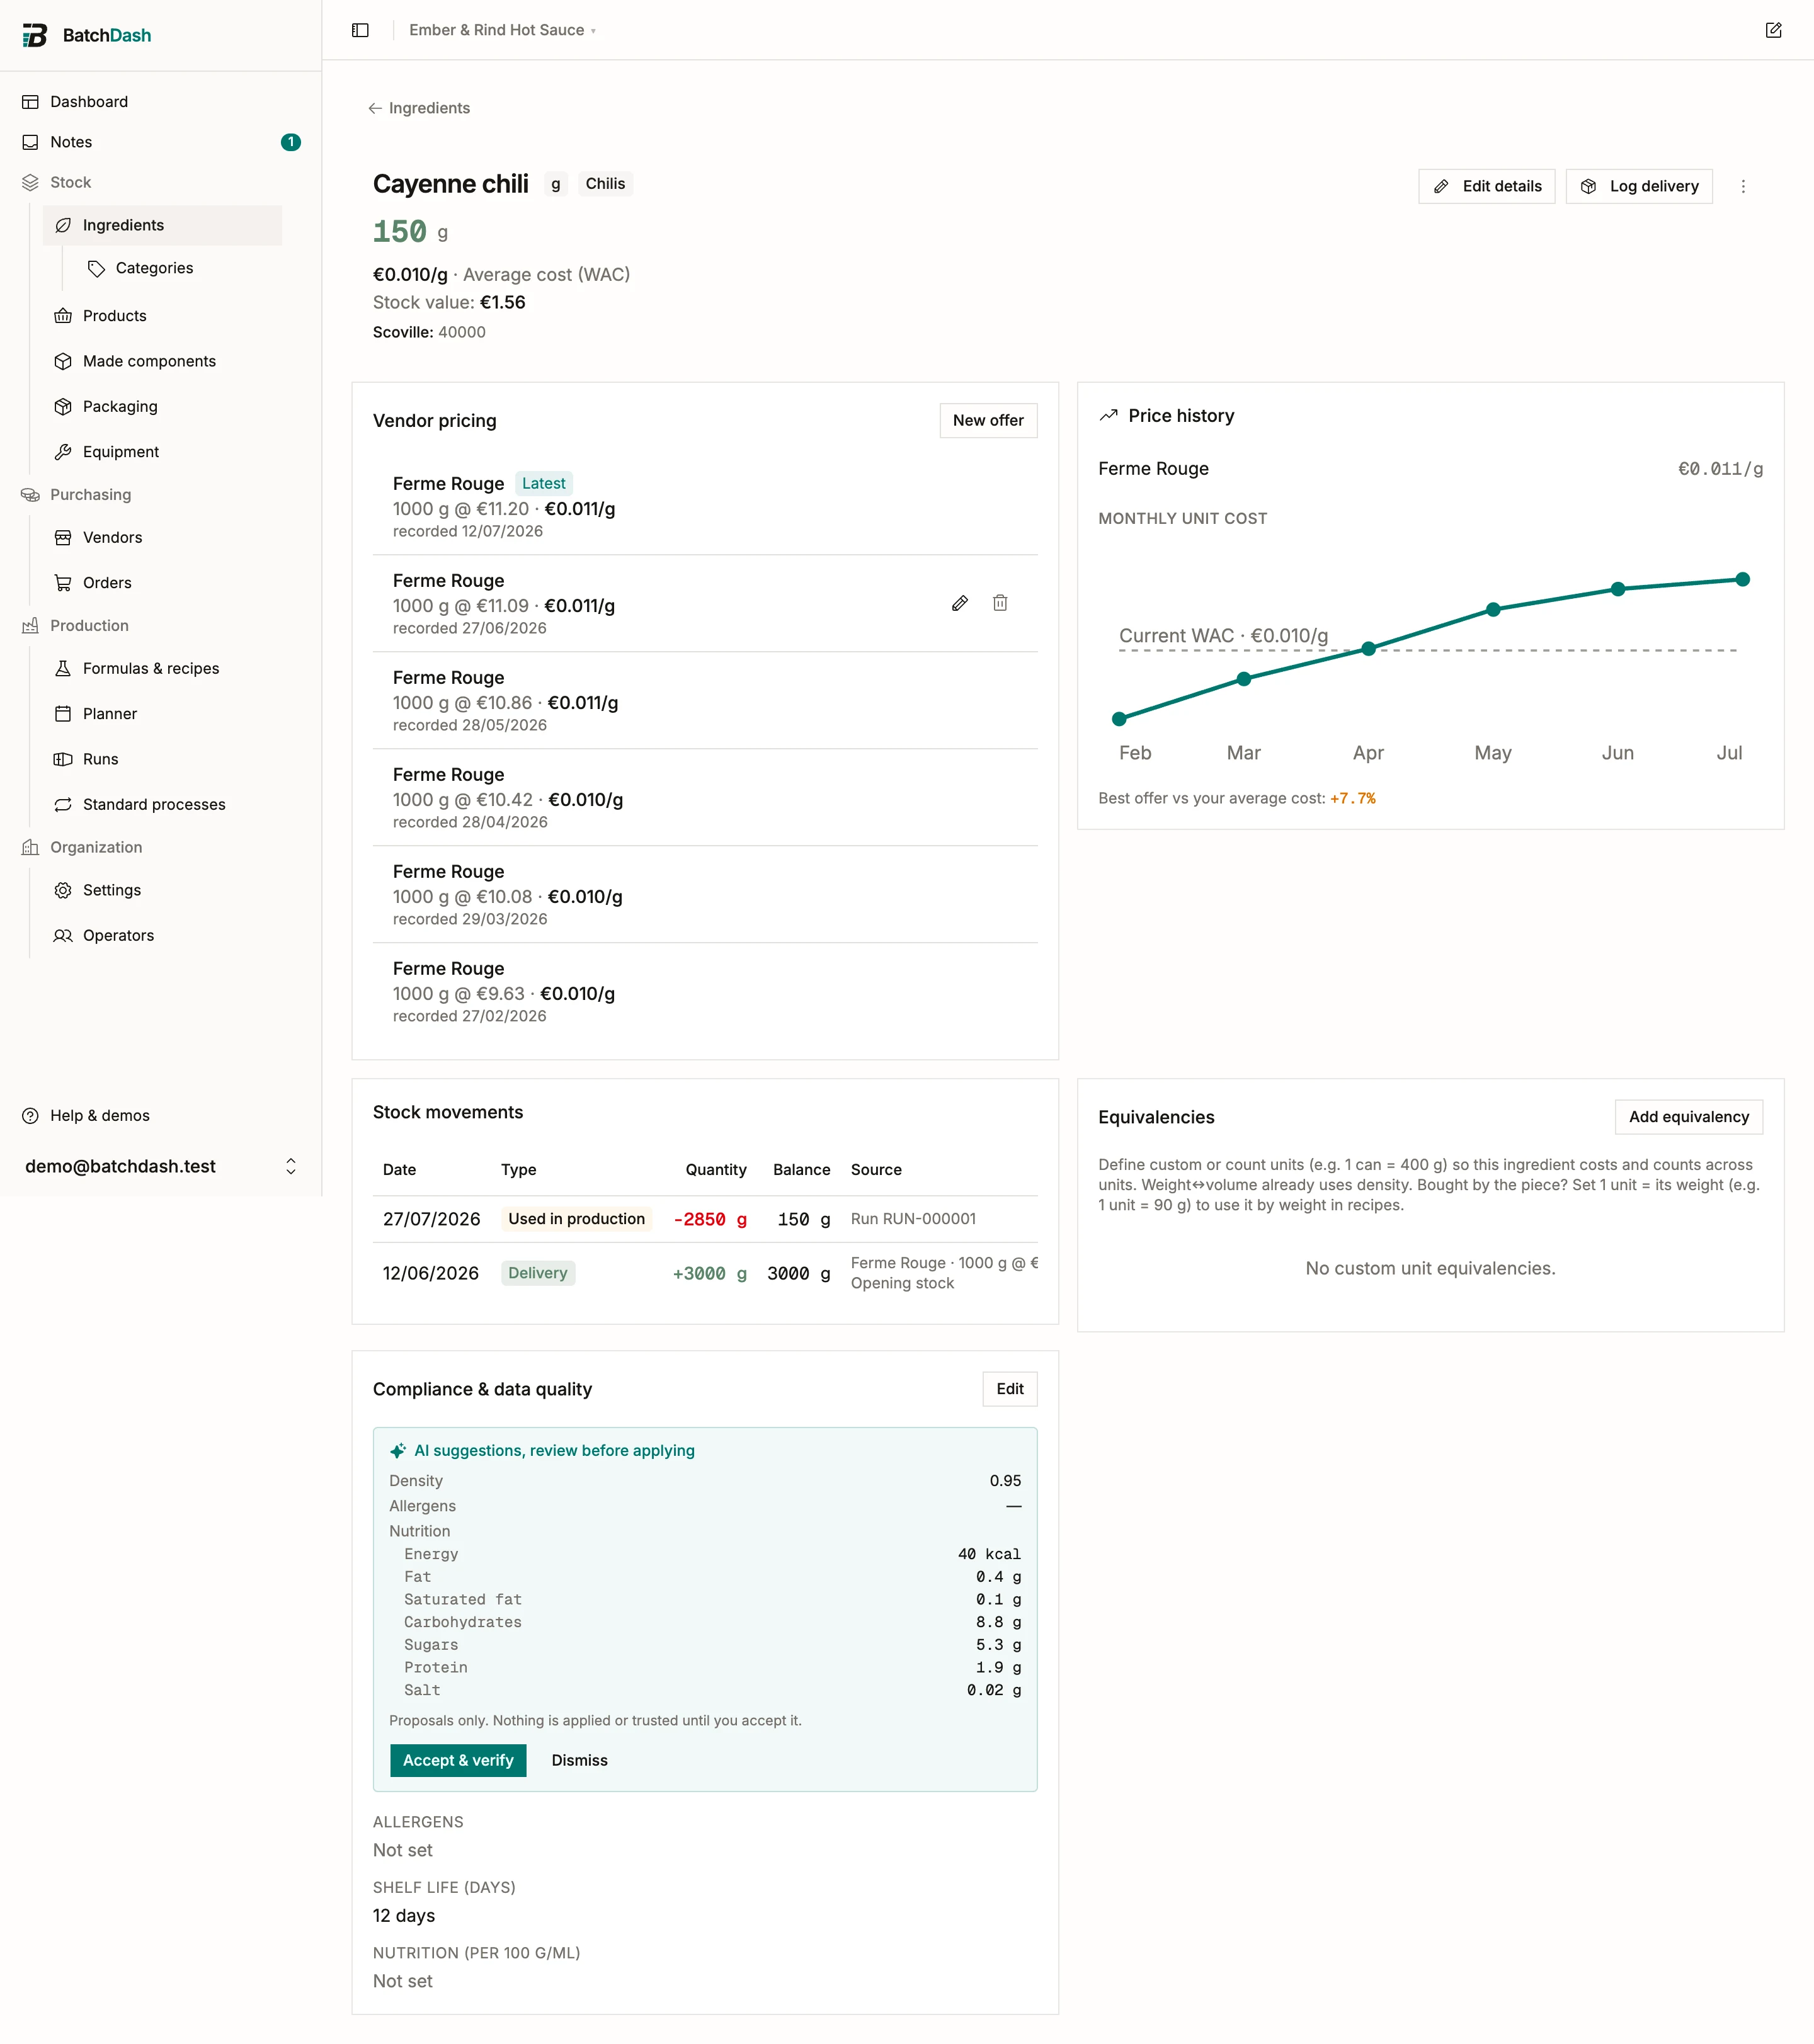Click Accept & verify AI suggestions
This screenshot has height=2044, width=1814.
click(458, 1760)
